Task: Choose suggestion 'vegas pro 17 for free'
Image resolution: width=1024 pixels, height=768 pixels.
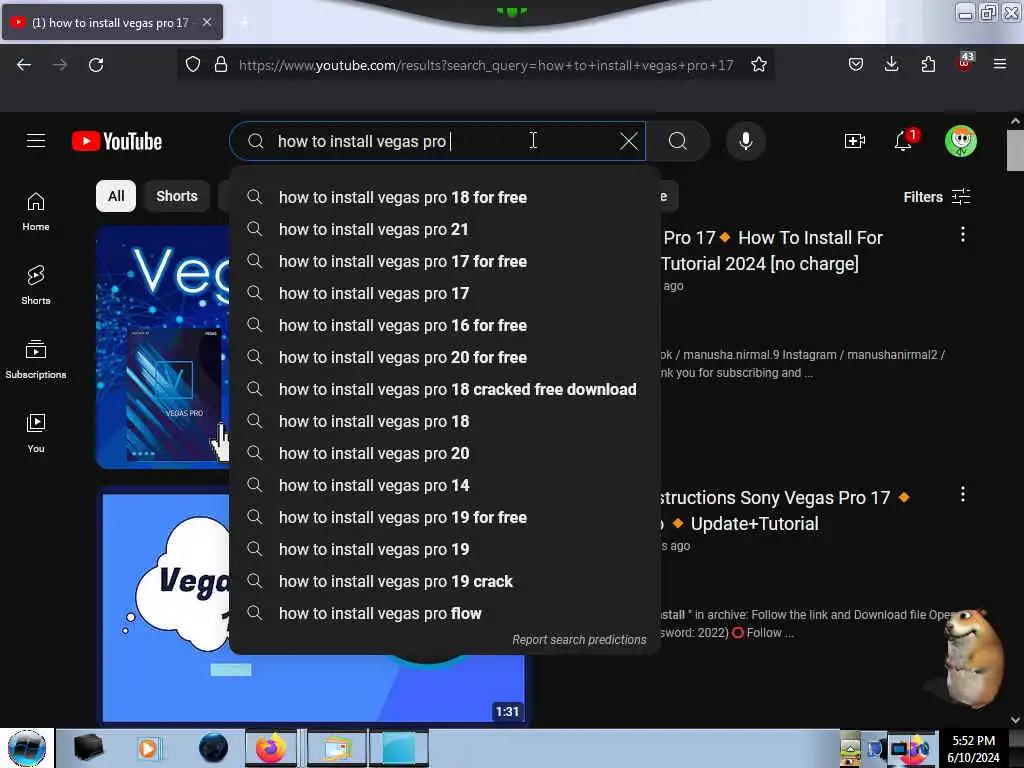Action: [x=444, y=261]
